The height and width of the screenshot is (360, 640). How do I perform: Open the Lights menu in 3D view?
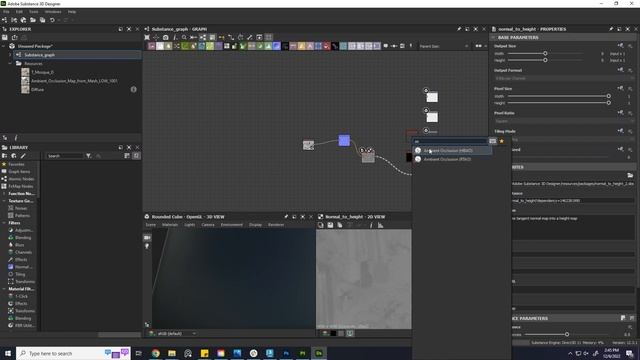coord(189,225)
